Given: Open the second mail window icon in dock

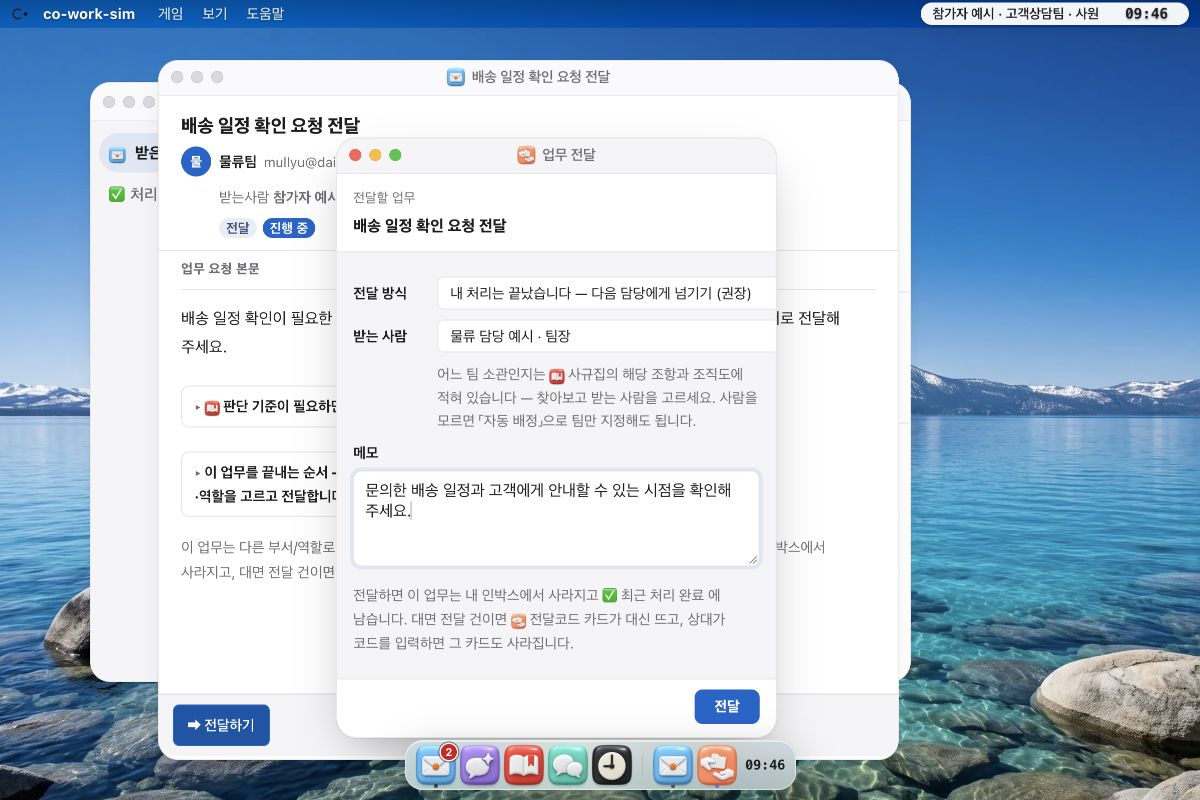Looking at the screenshot, I should click(673, 766).
